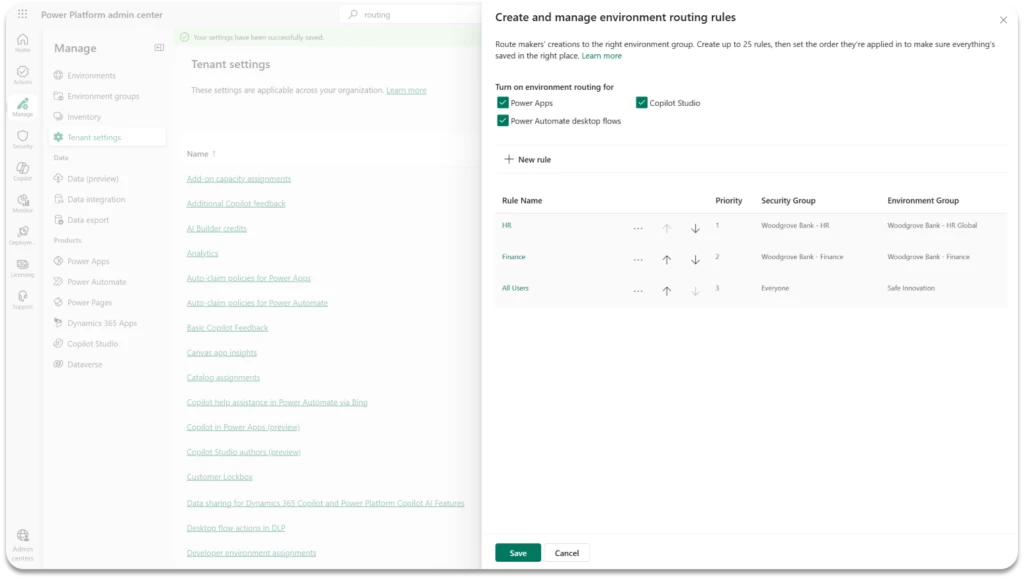
Task: Open the Licensing icon in sidebar
Action: [x=22, y=267]
